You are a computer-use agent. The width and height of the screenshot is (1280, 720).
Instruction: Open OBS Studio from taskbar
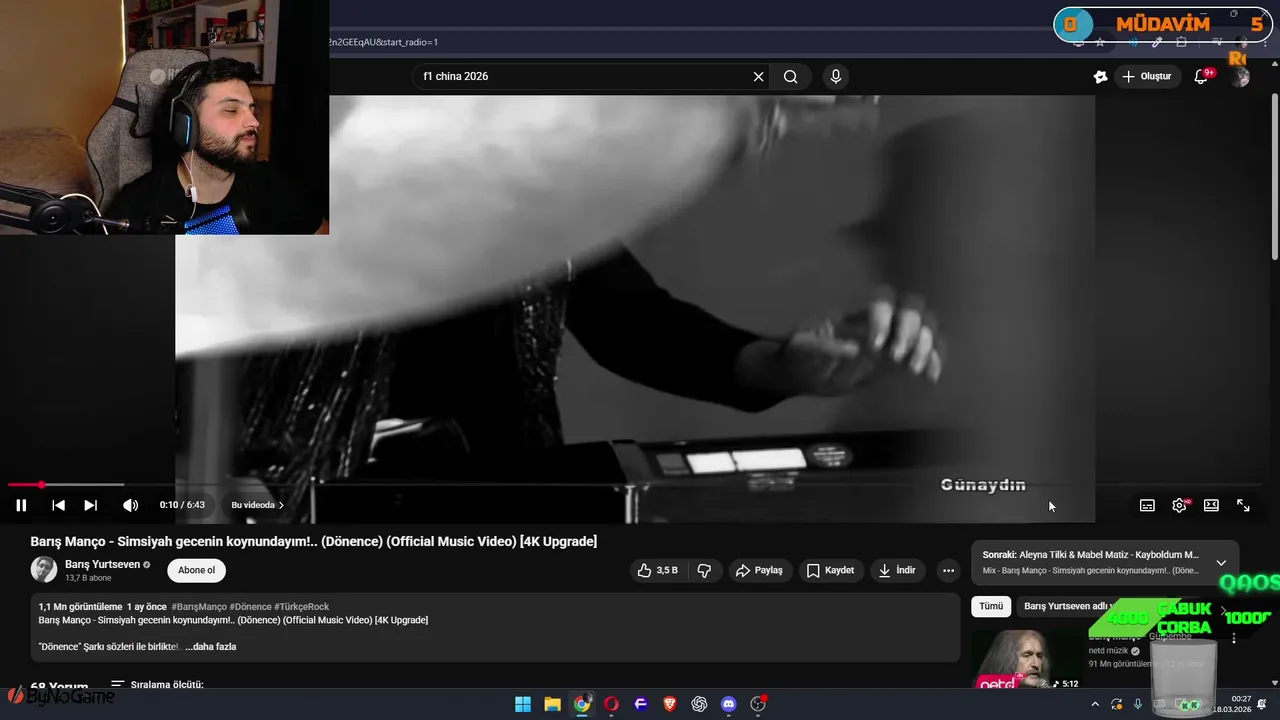pyautogui.click(x=758, y=704)
